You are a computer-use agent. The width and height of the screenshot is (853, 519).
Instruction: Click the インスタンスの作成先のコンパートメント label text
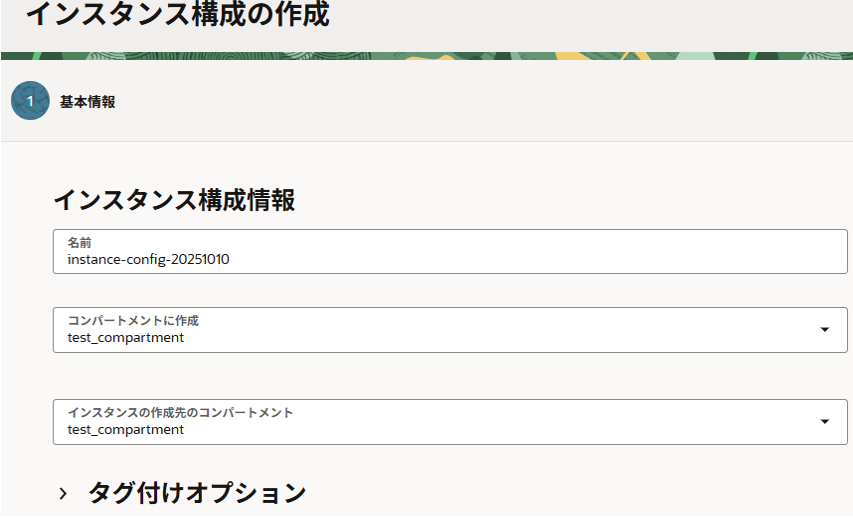pyautogui.click(x=180, y=413)
